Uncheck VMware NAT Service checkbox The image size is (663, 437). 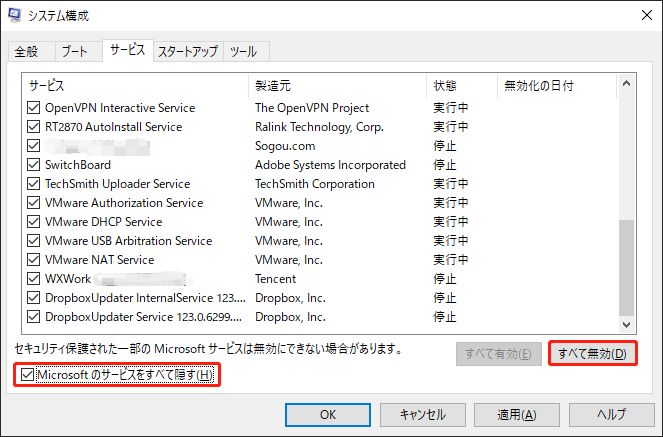33,260
